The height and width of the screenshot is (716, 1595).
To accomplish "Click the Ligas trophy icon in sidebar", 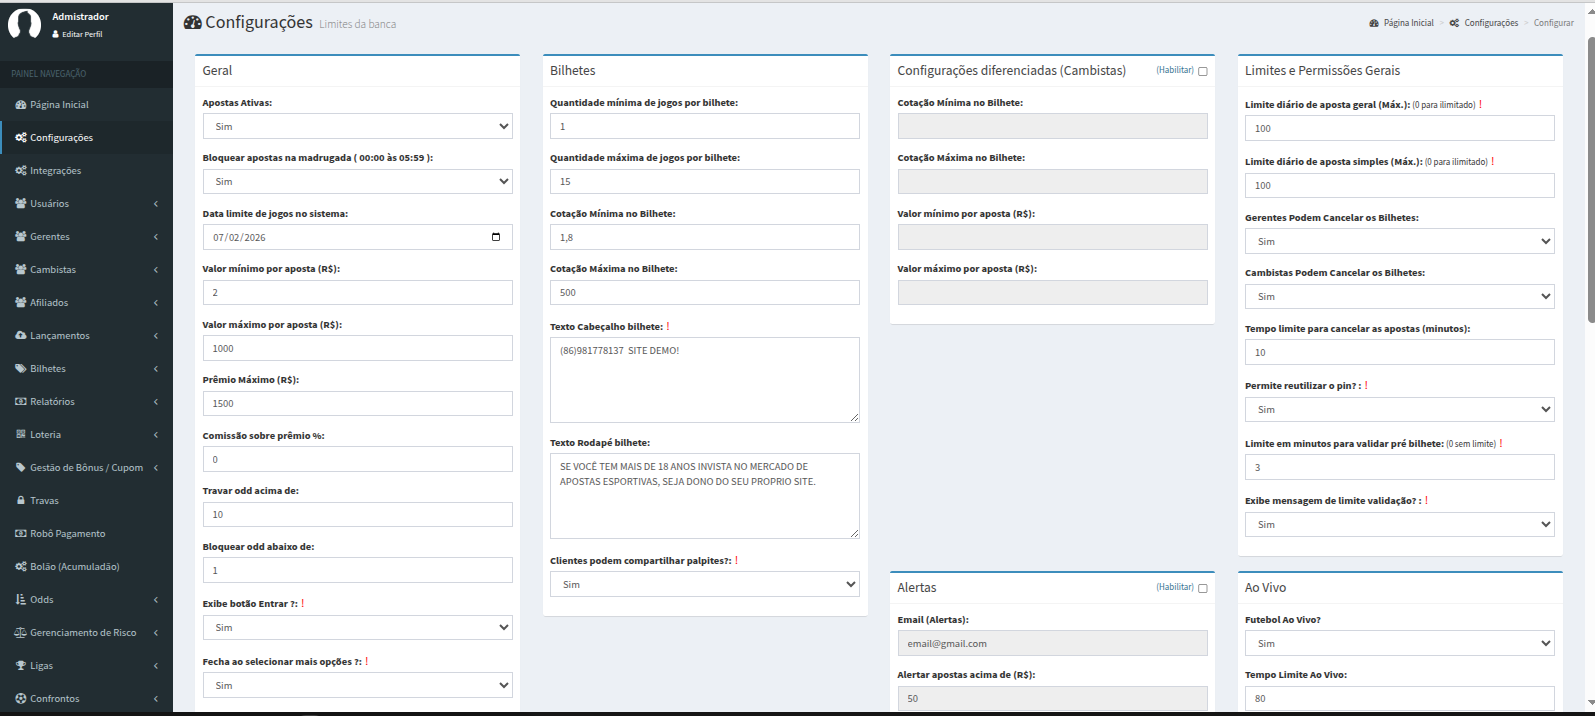I will [x=21, y=666].
